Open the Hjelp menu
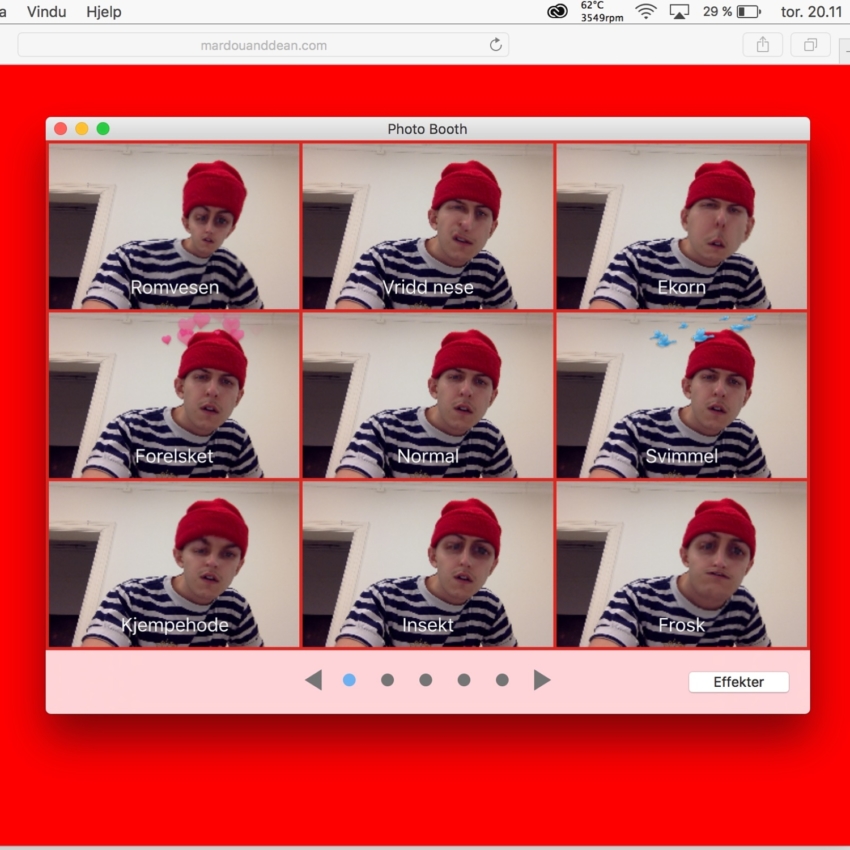 (x=104, y=12)
